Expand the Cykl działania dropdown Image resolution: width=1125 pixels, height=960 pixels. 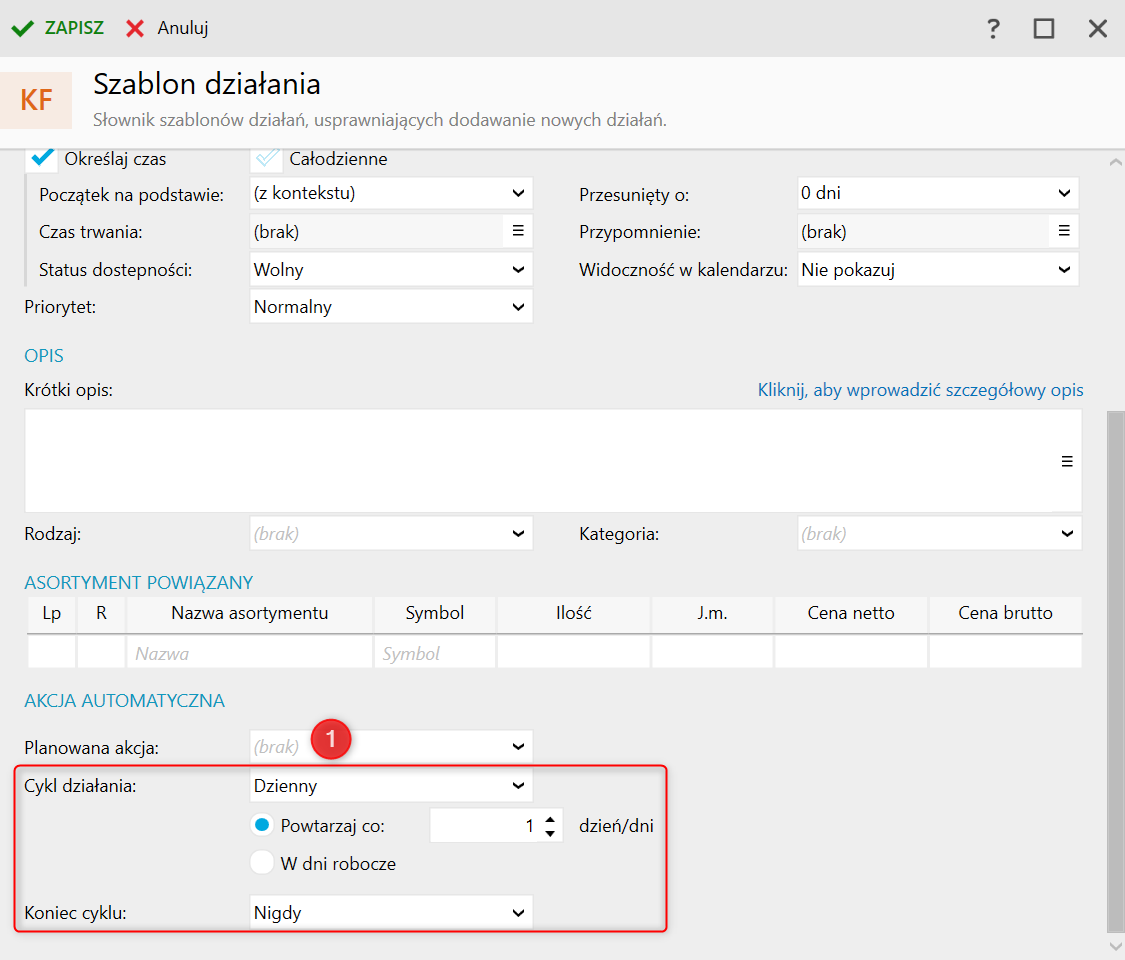point(518,786)
